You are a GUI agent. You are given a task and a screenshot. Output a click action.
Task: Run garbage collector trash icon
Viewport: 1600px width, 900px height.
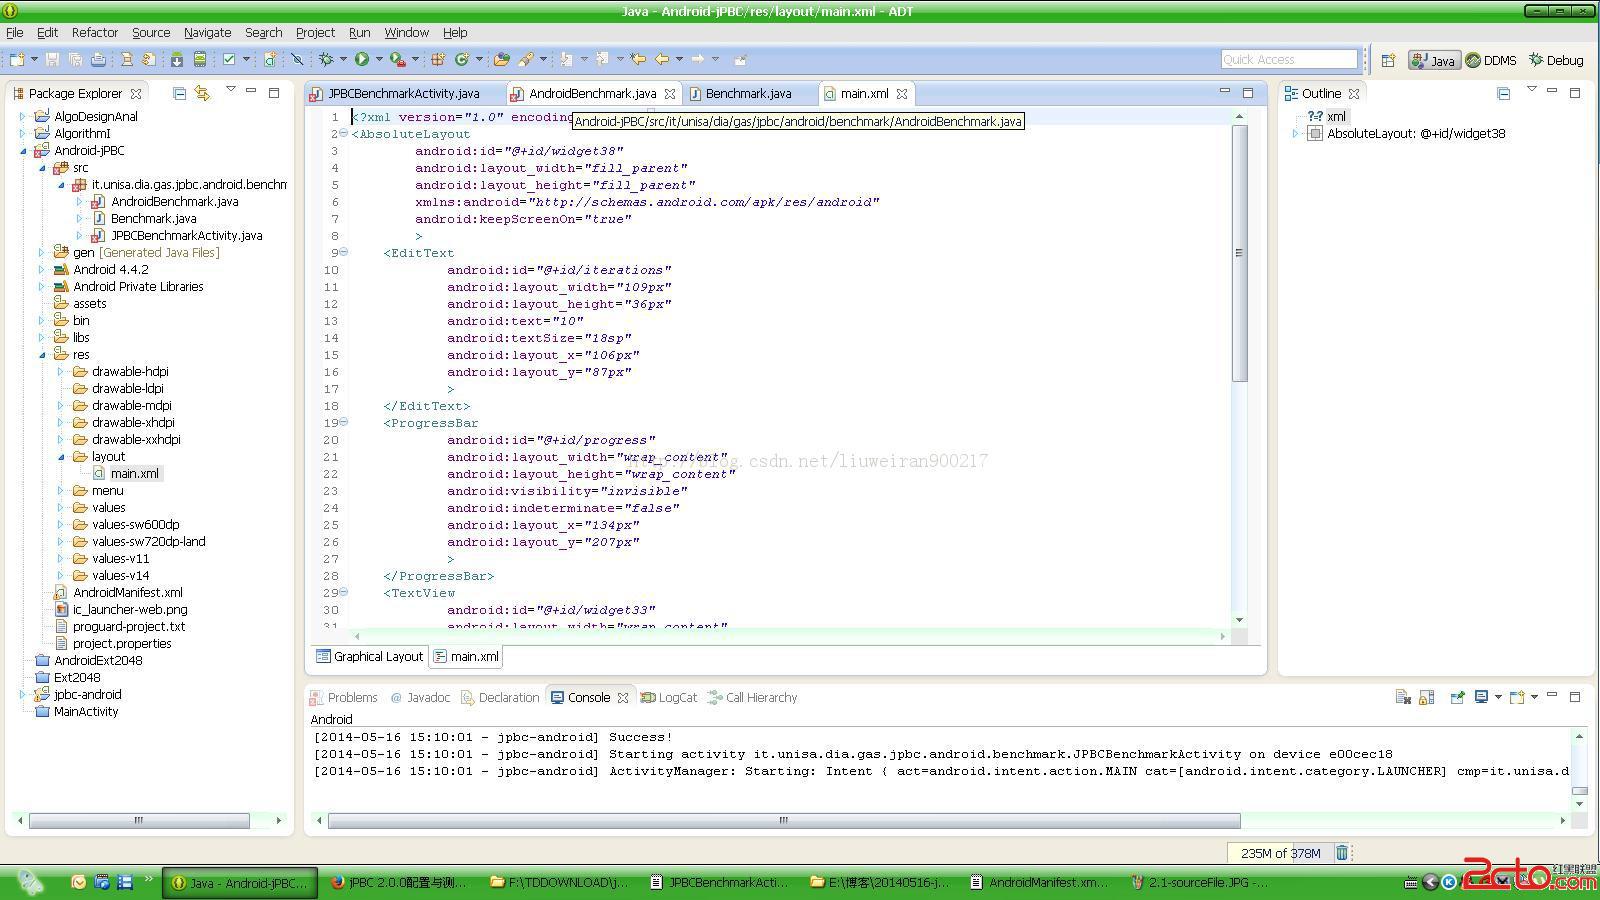[x=1342, y=853]
